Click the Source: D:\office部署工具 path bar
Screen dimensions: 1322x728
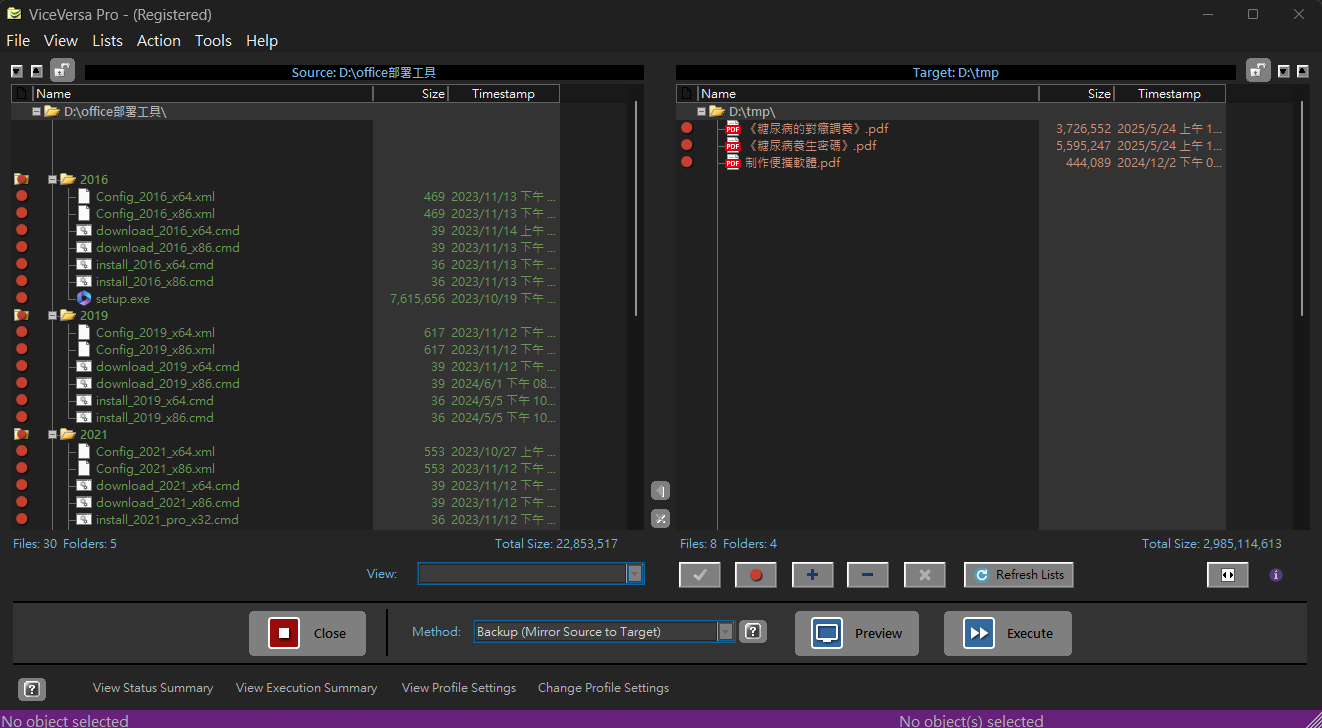tap(364, 72)
